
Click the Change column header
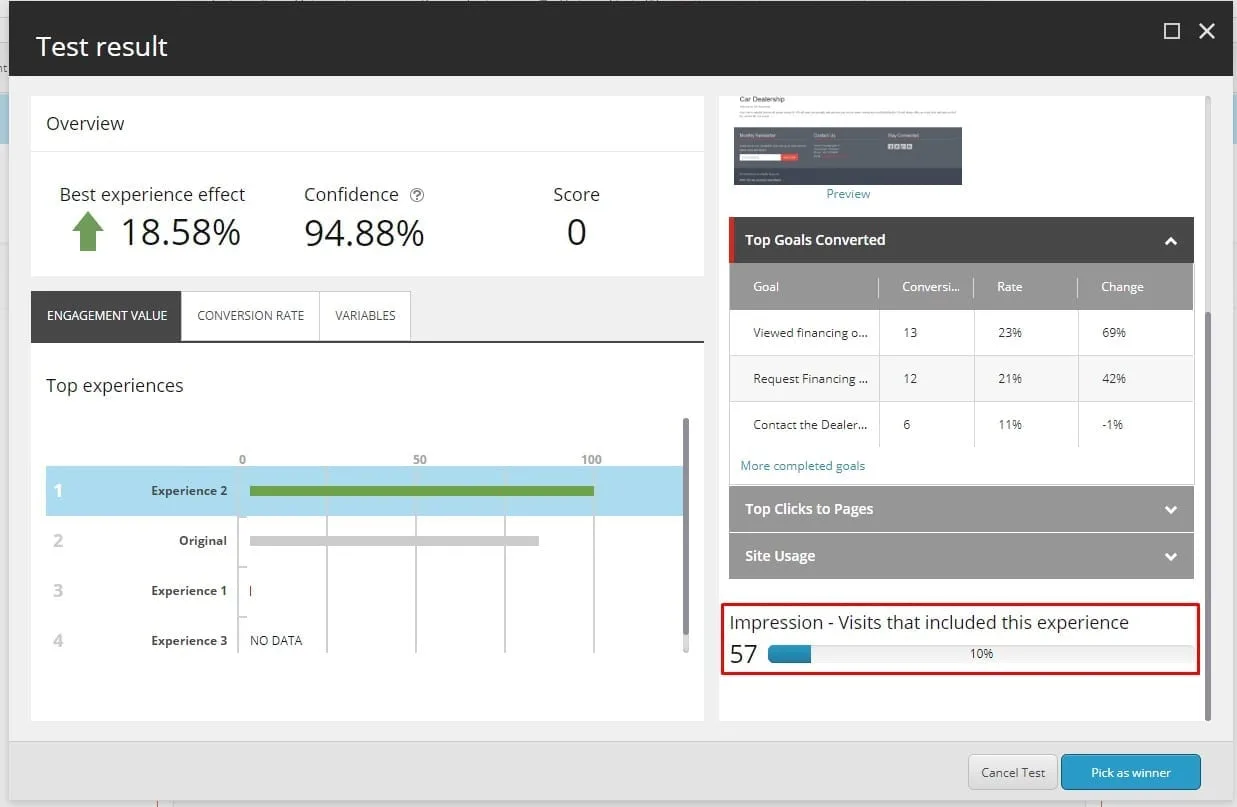pos(1122,287)
